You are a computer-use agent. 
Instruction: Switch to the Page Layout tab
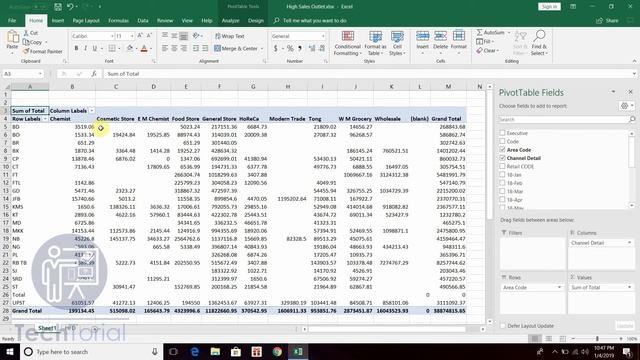(x=86, y=20)
